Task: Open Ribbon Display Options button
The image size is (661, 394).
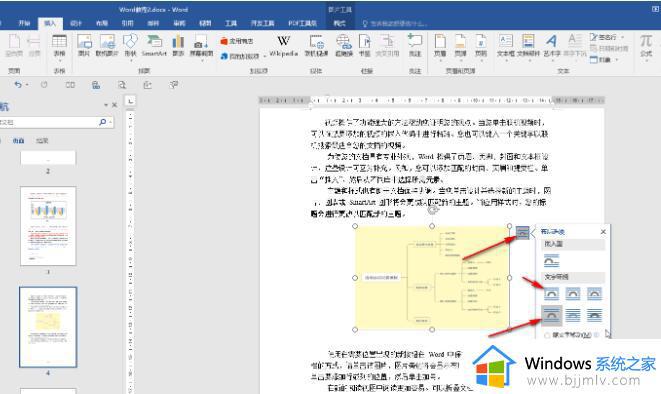Action: point(656,9)
